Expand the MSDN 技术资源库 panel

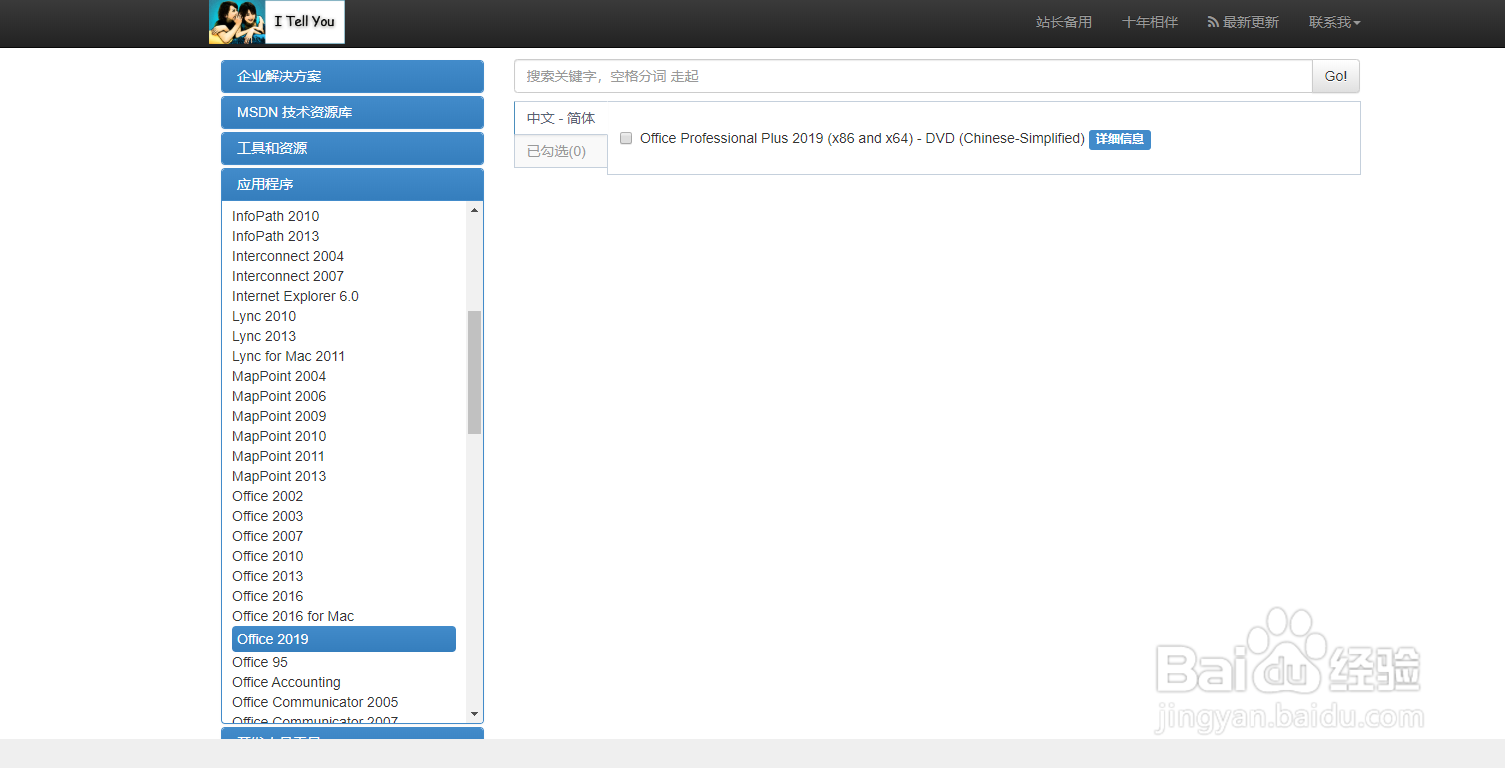tap(352, 112)
